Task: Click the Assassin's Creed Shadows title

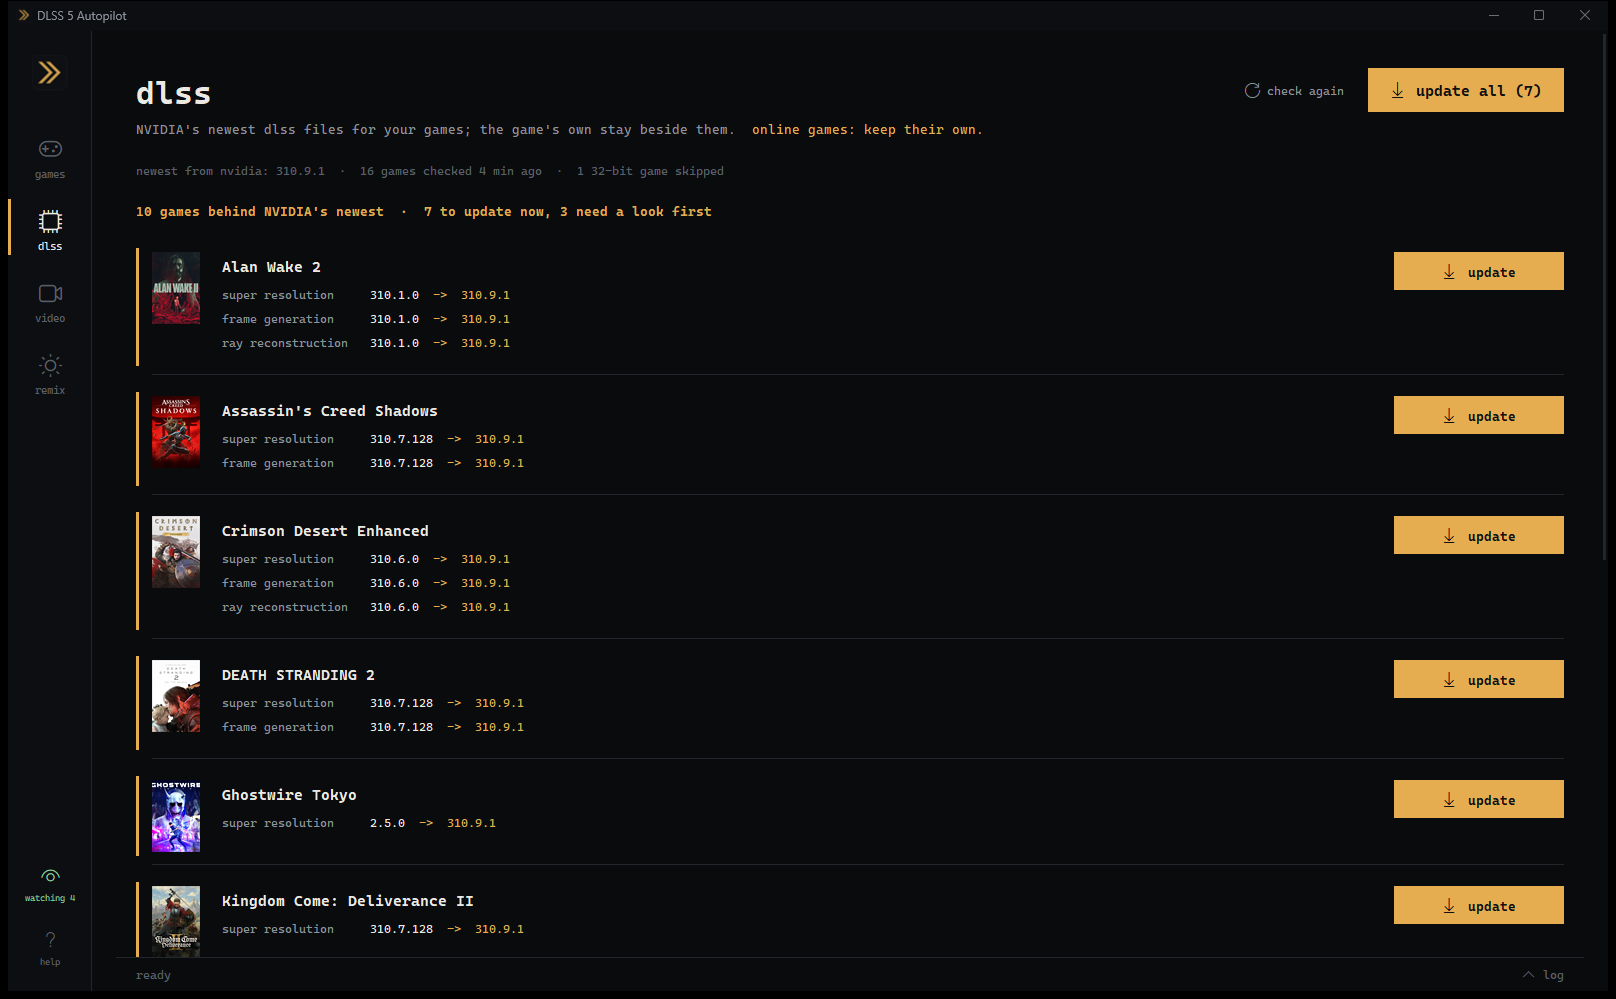Action: pos(330,411)
